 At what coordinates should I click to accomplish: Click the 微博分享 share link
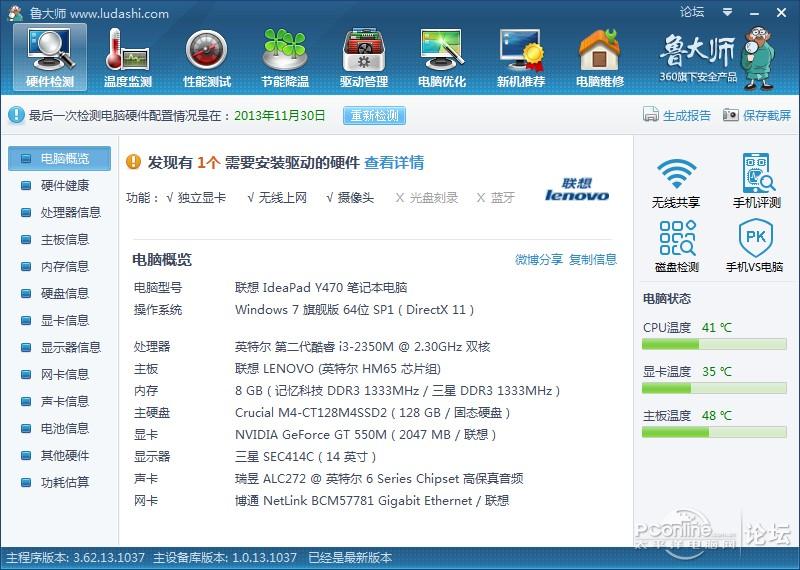click(x=539, y=260)
